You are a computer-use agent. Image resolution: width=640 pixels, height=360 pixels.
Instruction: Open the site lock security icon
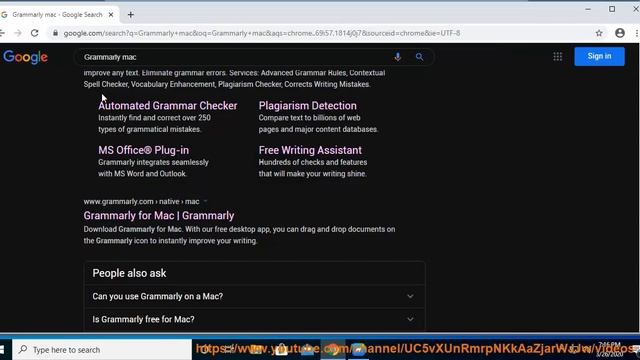coord(55,33)
